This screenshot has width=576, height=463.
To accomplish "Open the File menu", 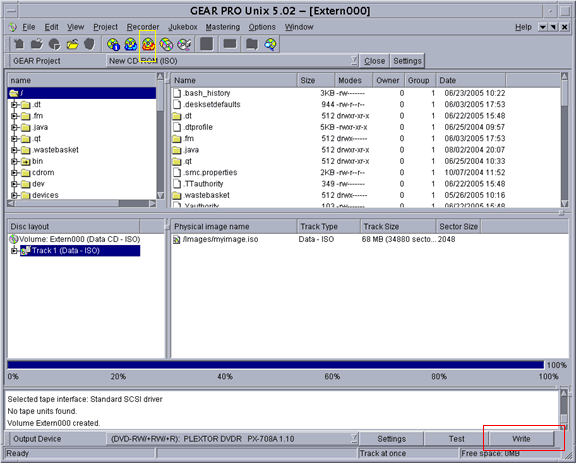I will [x=29, y=27].
